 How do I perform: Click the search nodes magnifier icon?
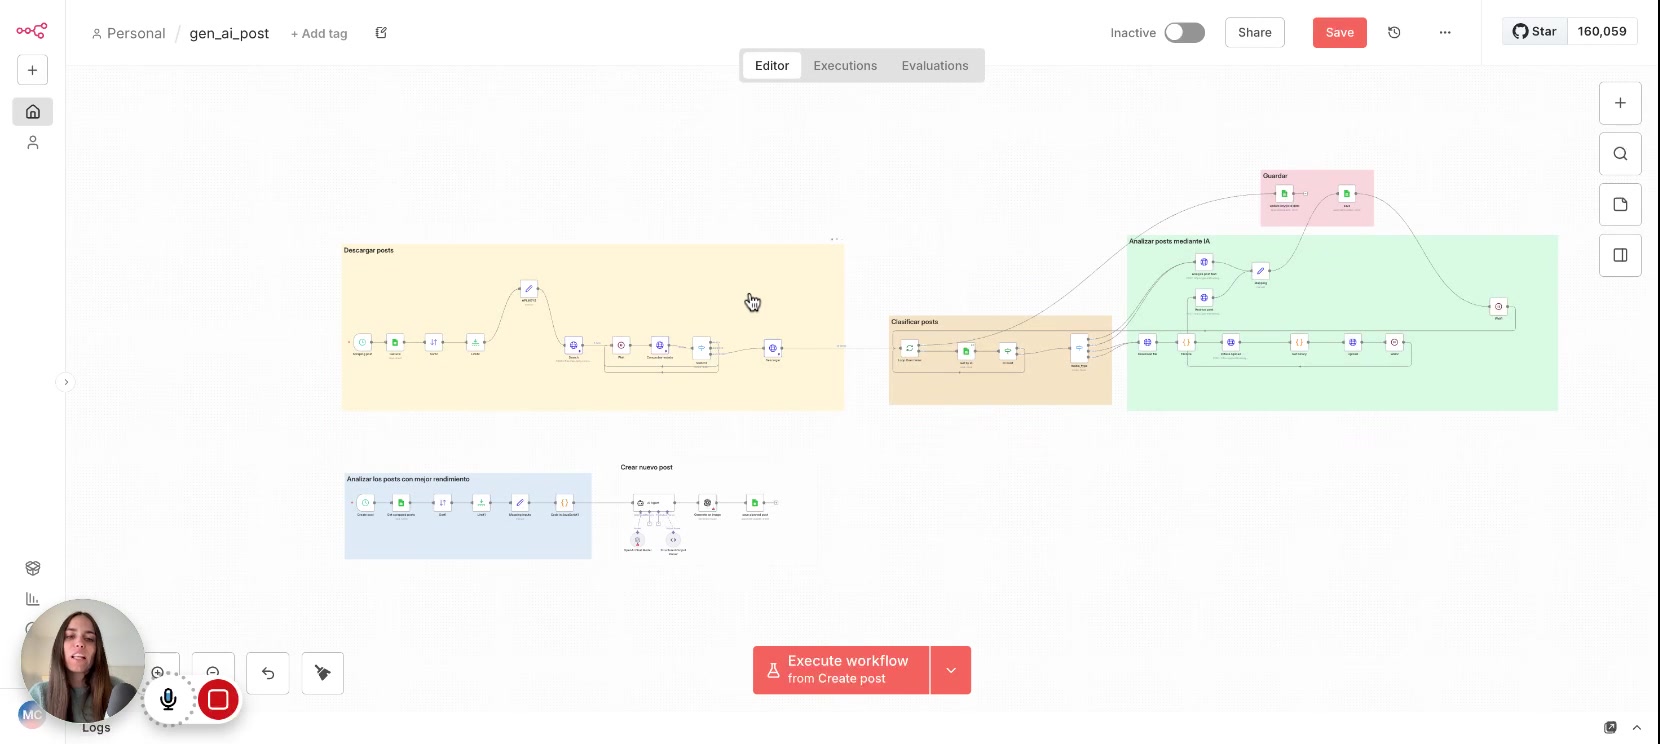click(1620, 154)
